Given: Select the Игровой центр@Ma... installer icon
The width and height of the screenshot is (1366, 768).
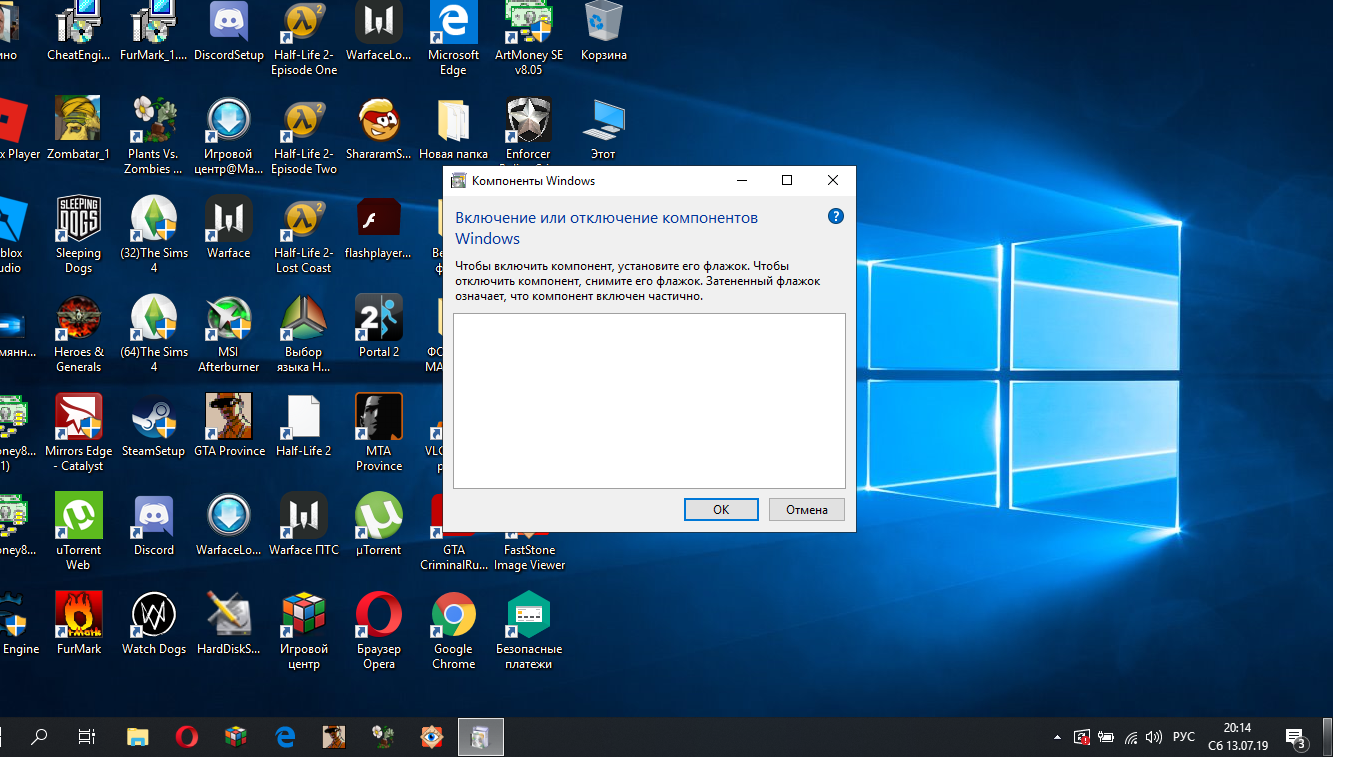Looking at the screenshot, I should [x=229, y=136].
